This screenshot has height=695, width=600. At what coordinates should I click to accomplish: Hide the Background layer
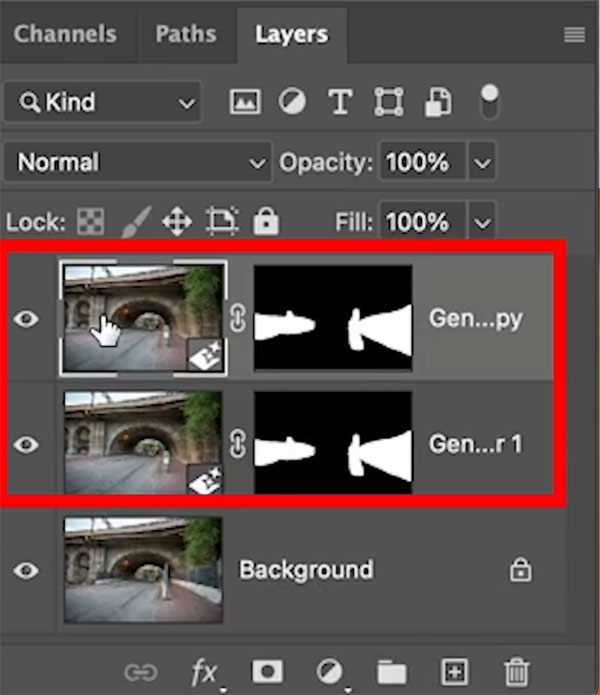pyautogui.click(x=26, y=570)
